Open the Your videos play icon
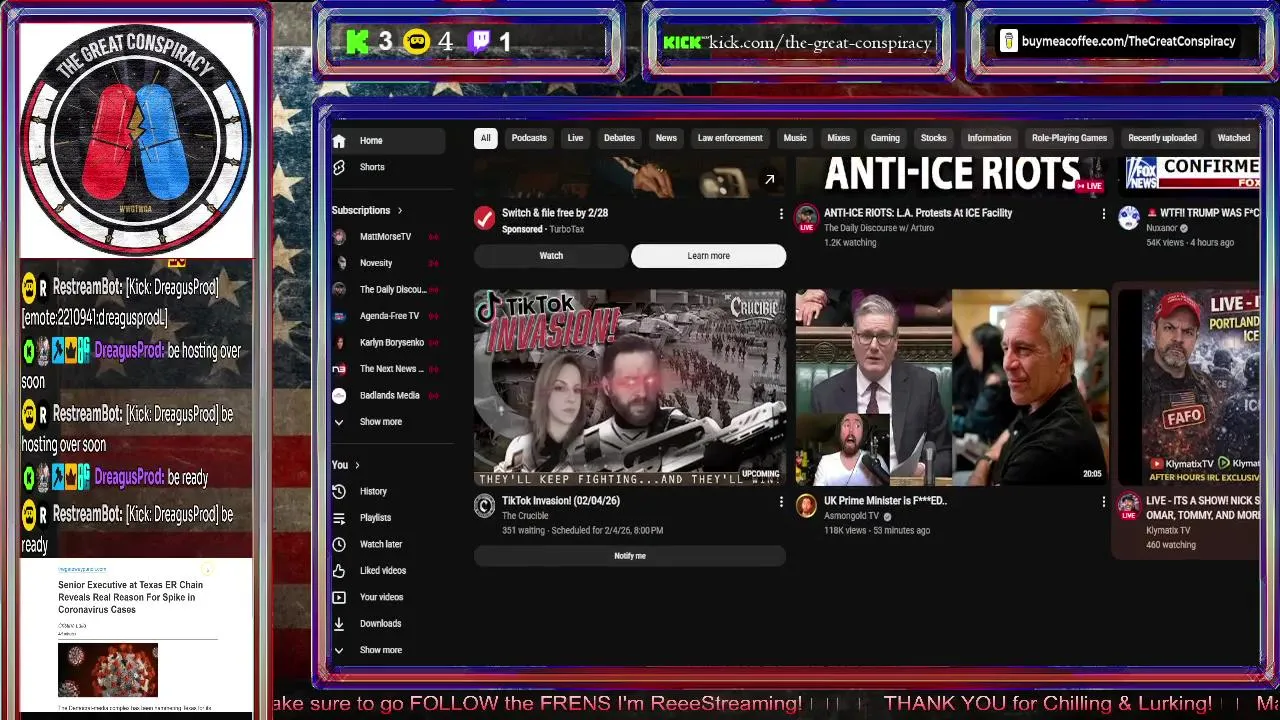 tap(339, 597)
